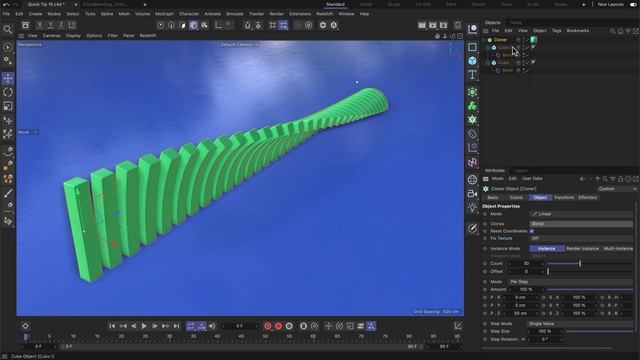
Task: Click the Text spline tool icon
Action: click(472, 75)
